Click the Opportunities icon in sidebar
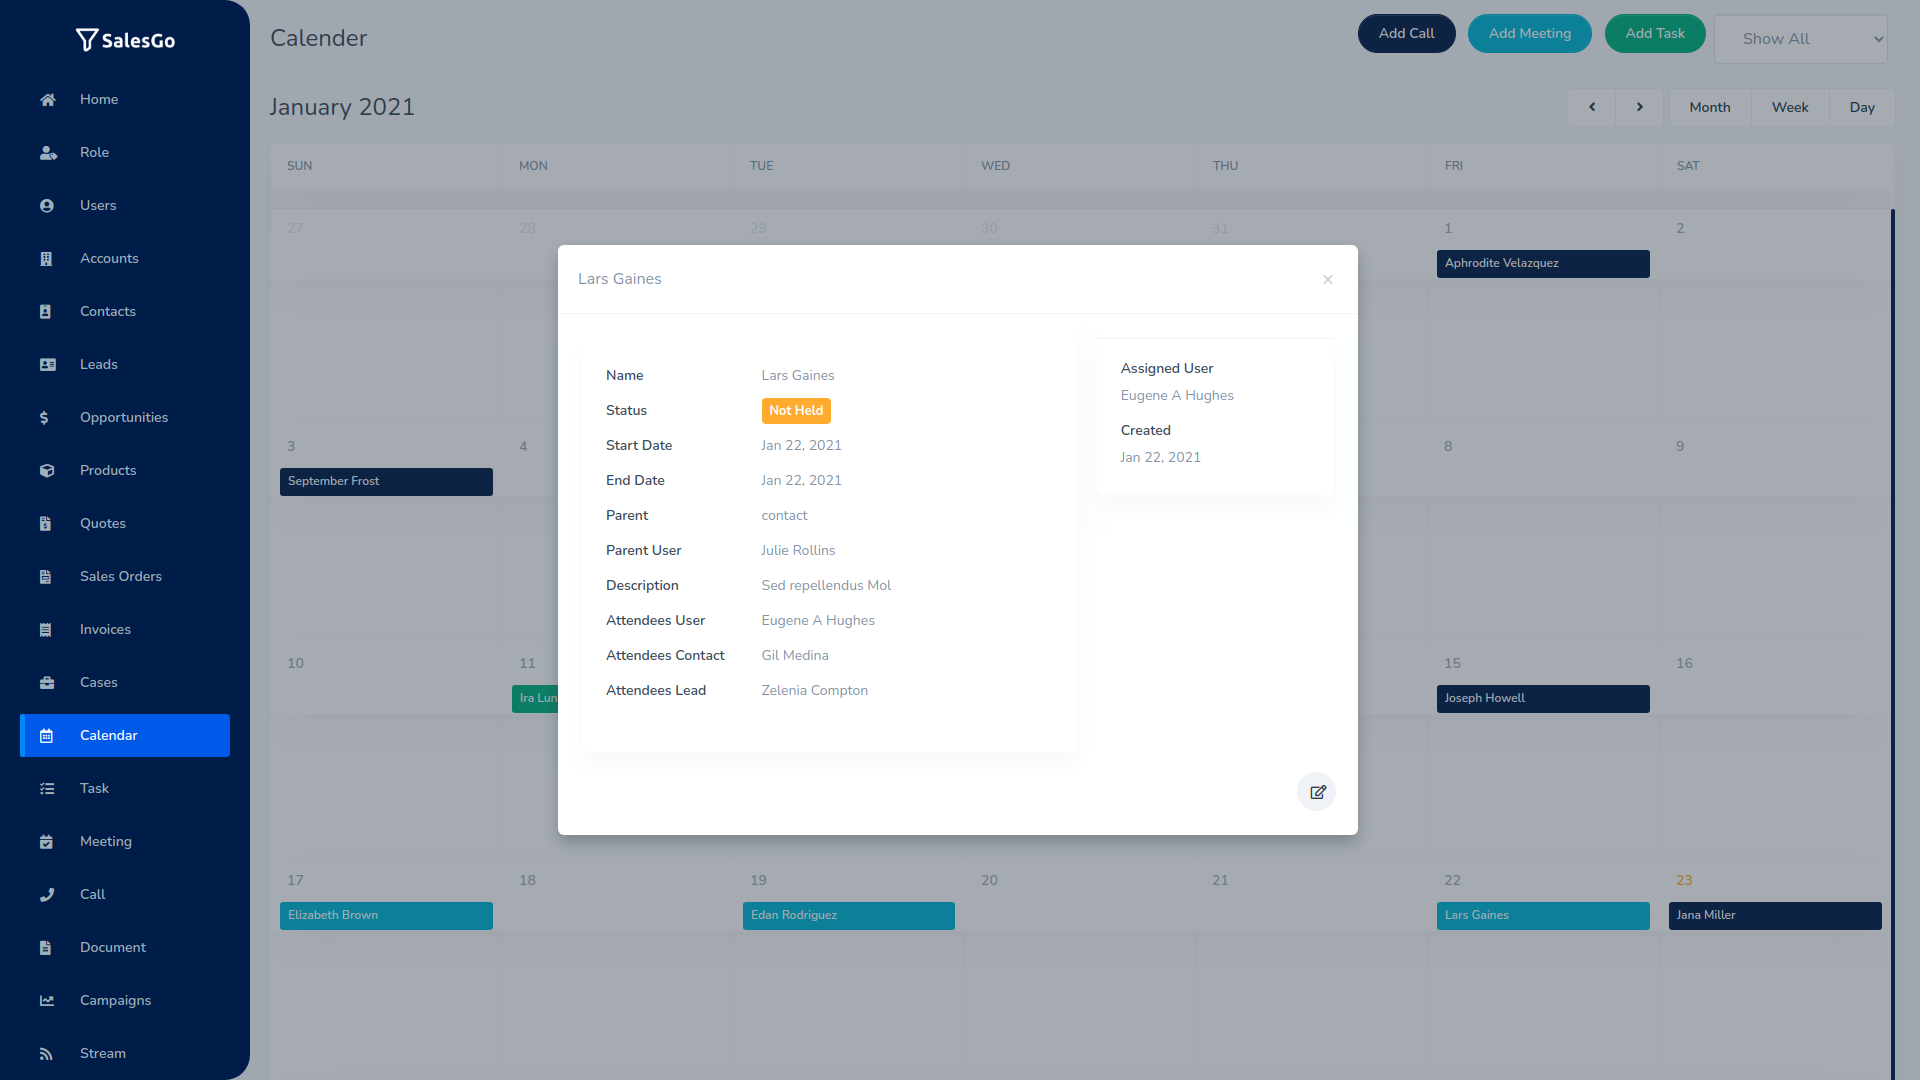Viewport: 1920px width, 1080px height. click(46, 417)
